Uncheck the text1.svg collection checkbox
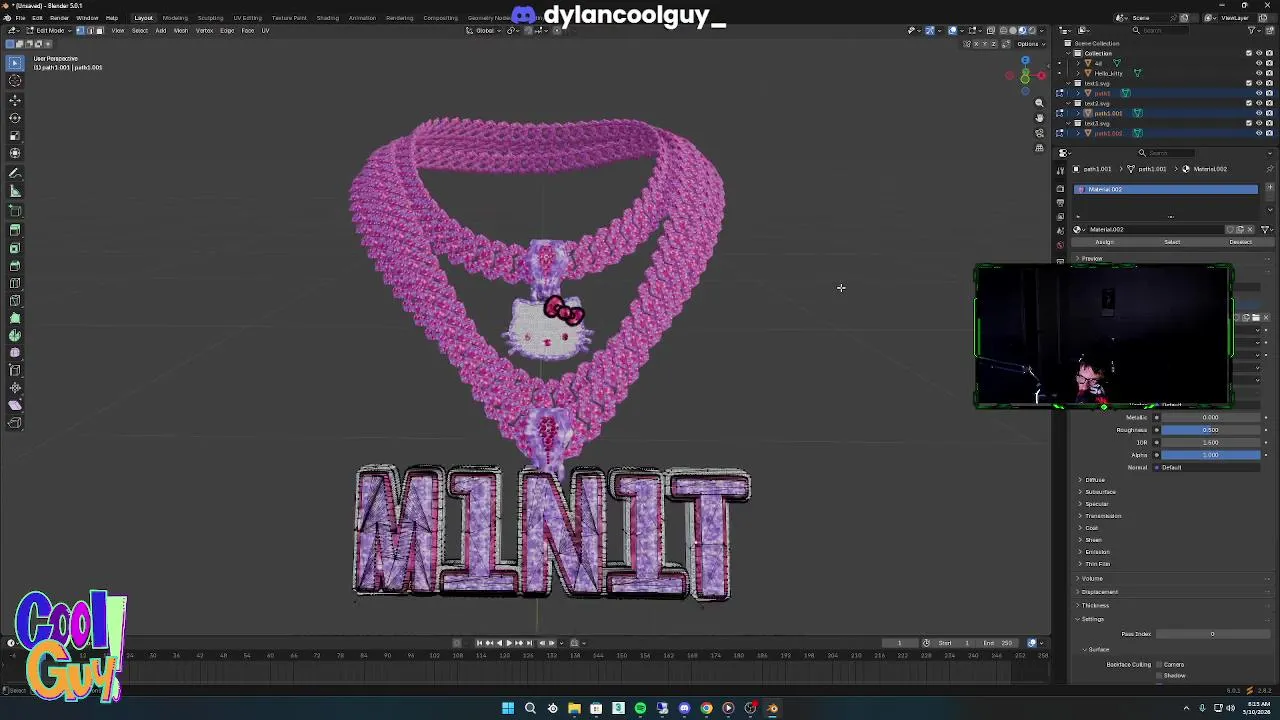 tap(1249, 83)
